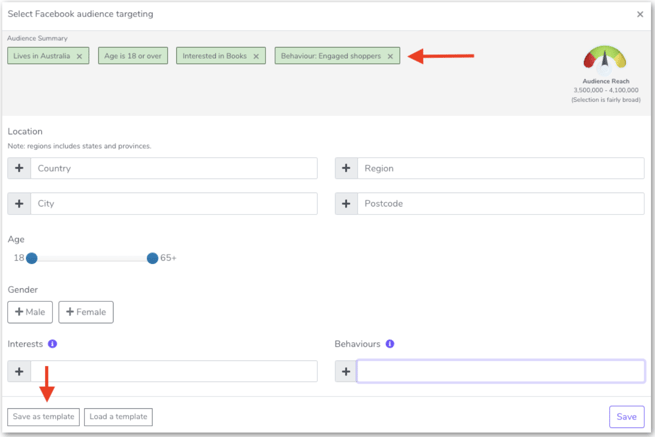655x437 pixels.
Task: Remove the Behaviour: Engaged shoppers tag
Action: point(390,56)
